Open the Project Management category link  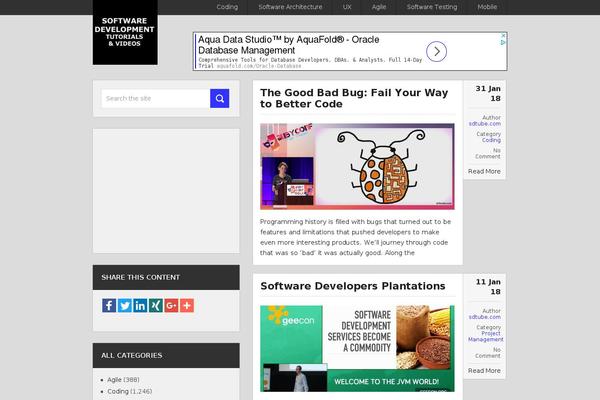click(486, 336)
